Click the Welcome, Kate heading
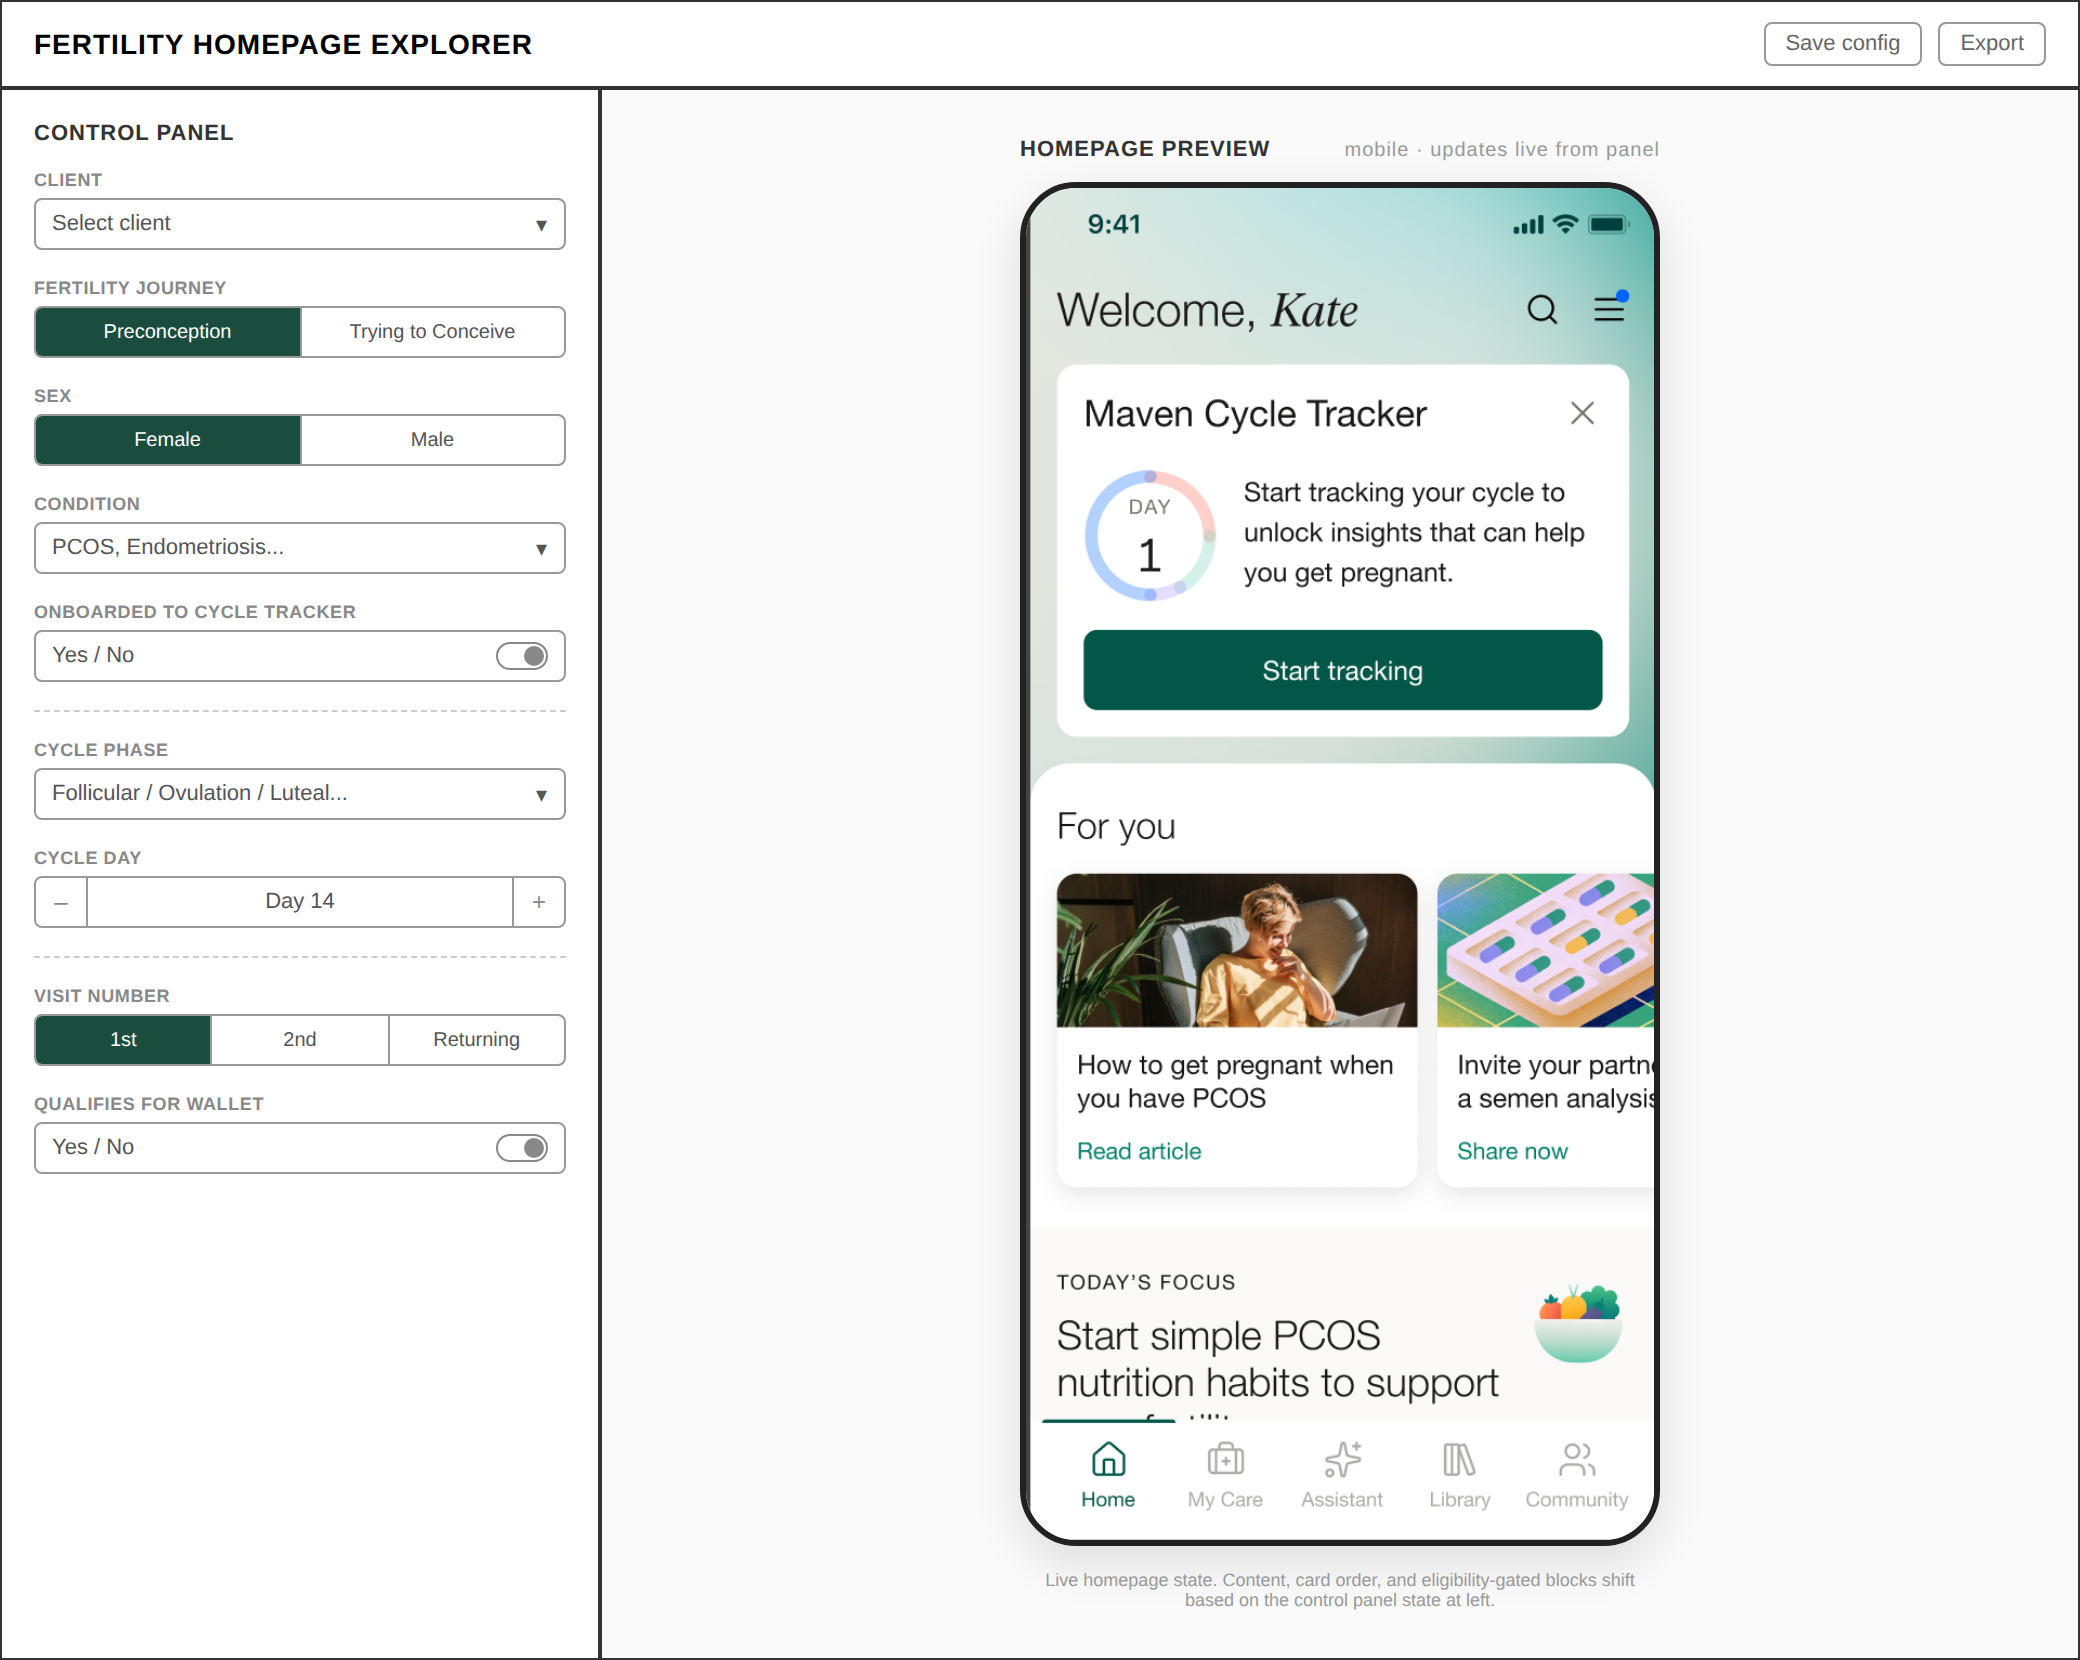Screen dimensions: 2080x1660 1207,310
